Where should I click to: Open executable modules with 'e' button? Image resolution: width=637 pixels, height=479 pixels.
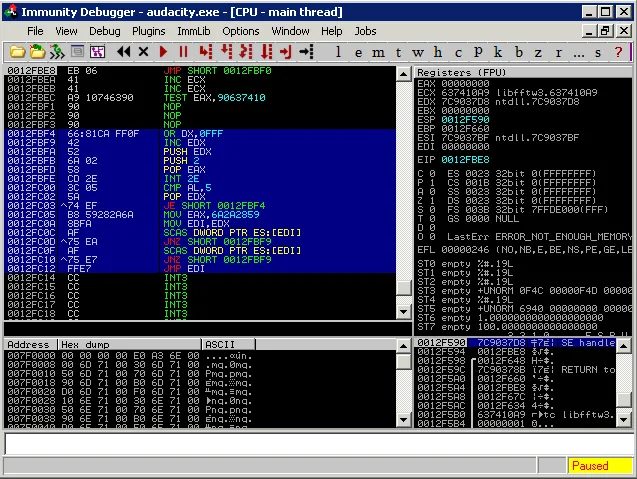[360, 51]
